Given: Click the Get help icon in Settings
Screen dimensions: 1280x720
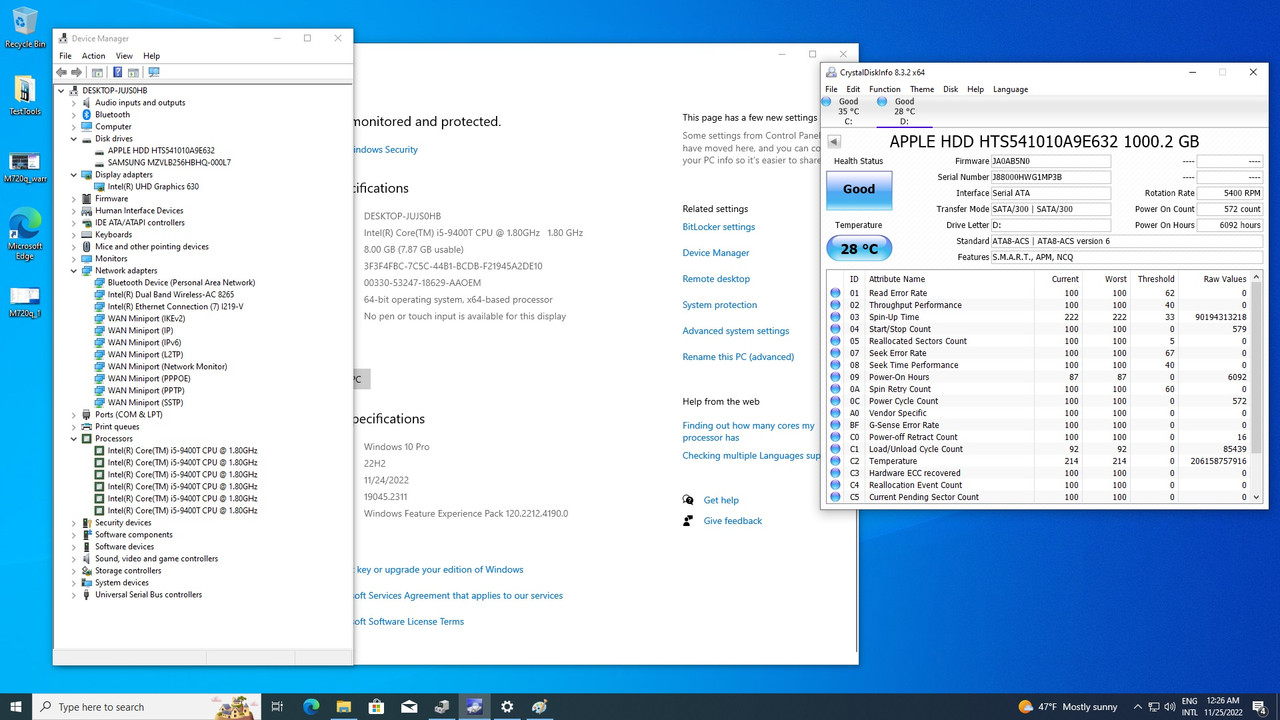Looking at the screenshot, I should pos(688,500).
